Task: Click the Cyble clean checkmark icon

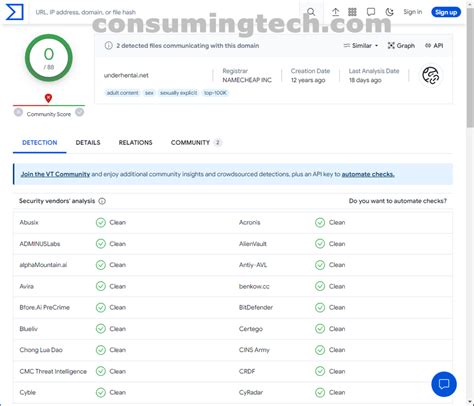Action: tap(101, 392)
